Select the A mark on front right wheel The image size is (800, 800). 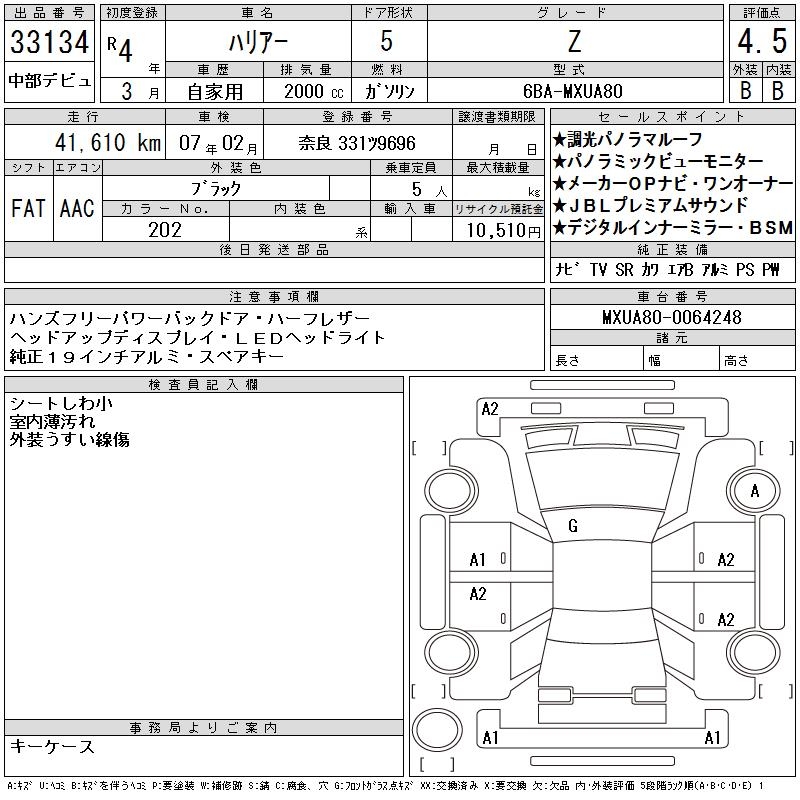(755, 491)
